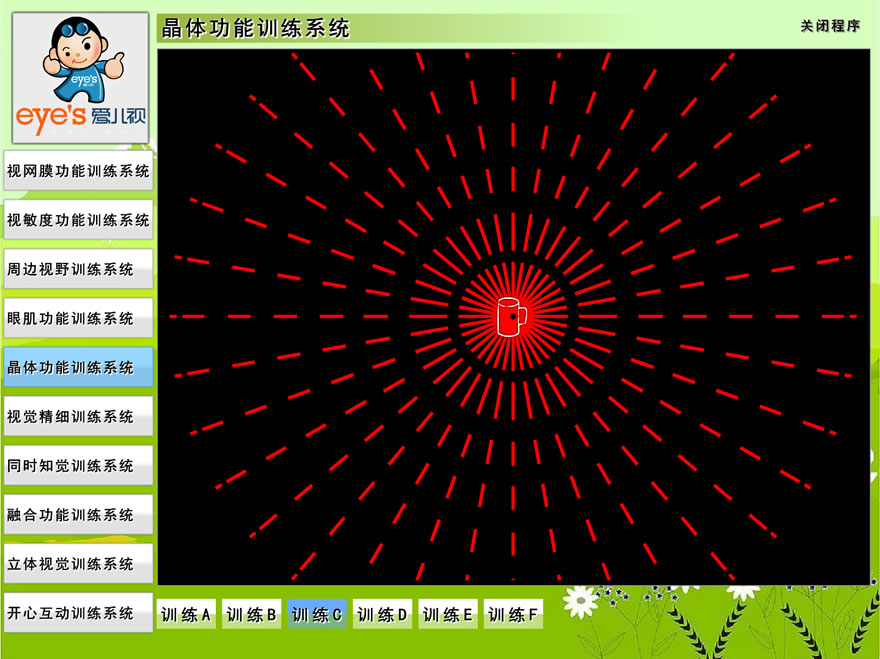Select the 训练B tab
Screen dimensions: 880x659
coord(251,614)
